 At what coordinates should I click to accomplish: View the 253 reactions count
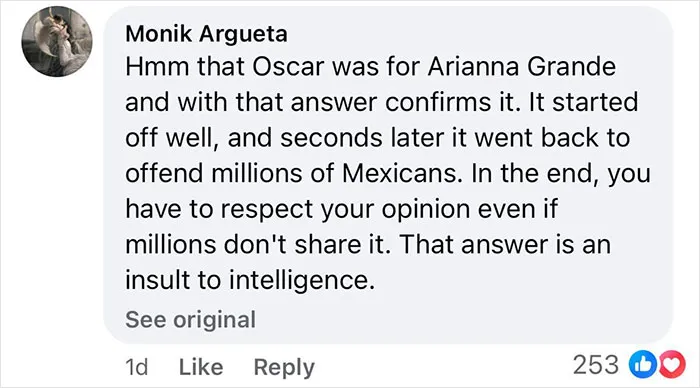click(596, 365)
